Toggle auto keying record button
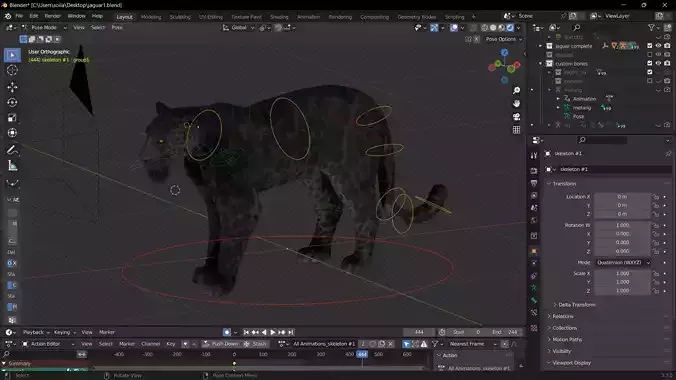The width and height of the screenshot is (676, 380). click(227, 332)
